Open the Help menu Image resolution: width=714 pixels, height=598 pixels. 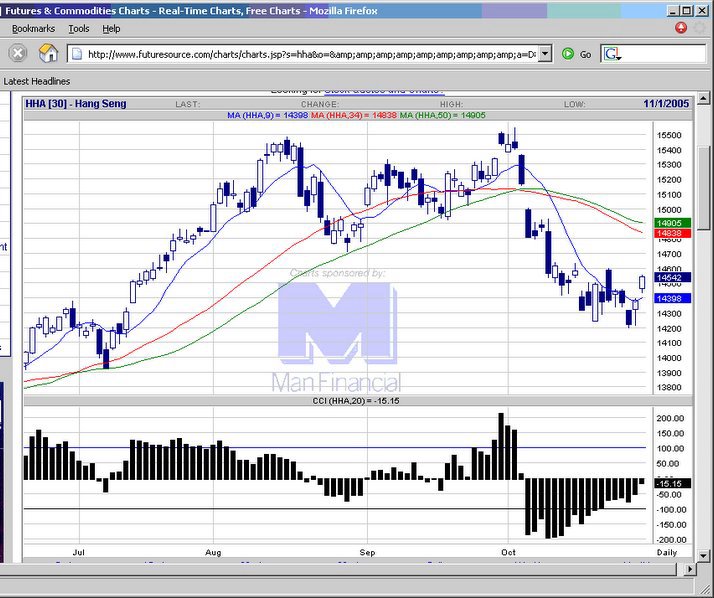pyautogui.click(x=111, y=29)
